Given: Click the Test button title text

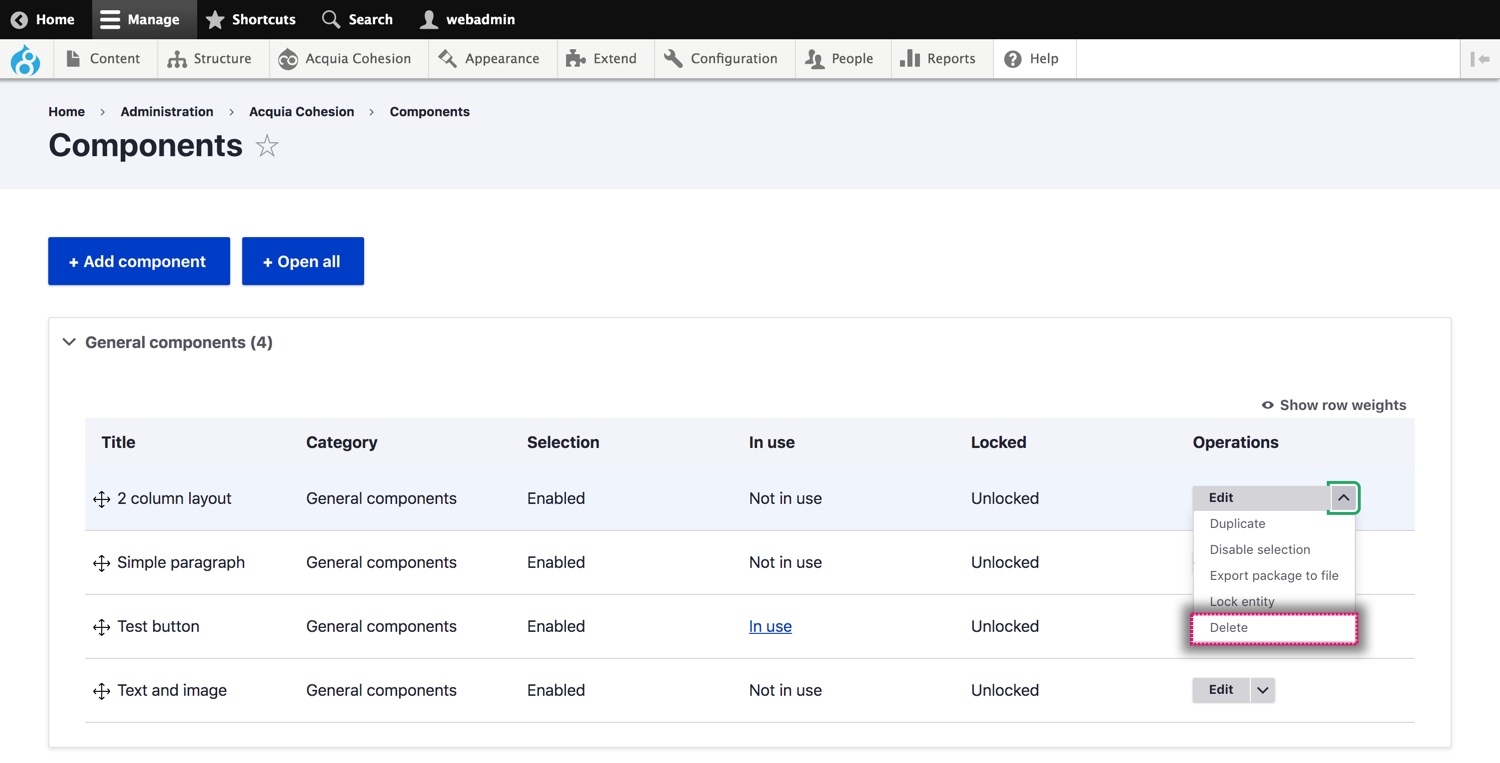Looking at the screenshot, I should tap(158, 627).
